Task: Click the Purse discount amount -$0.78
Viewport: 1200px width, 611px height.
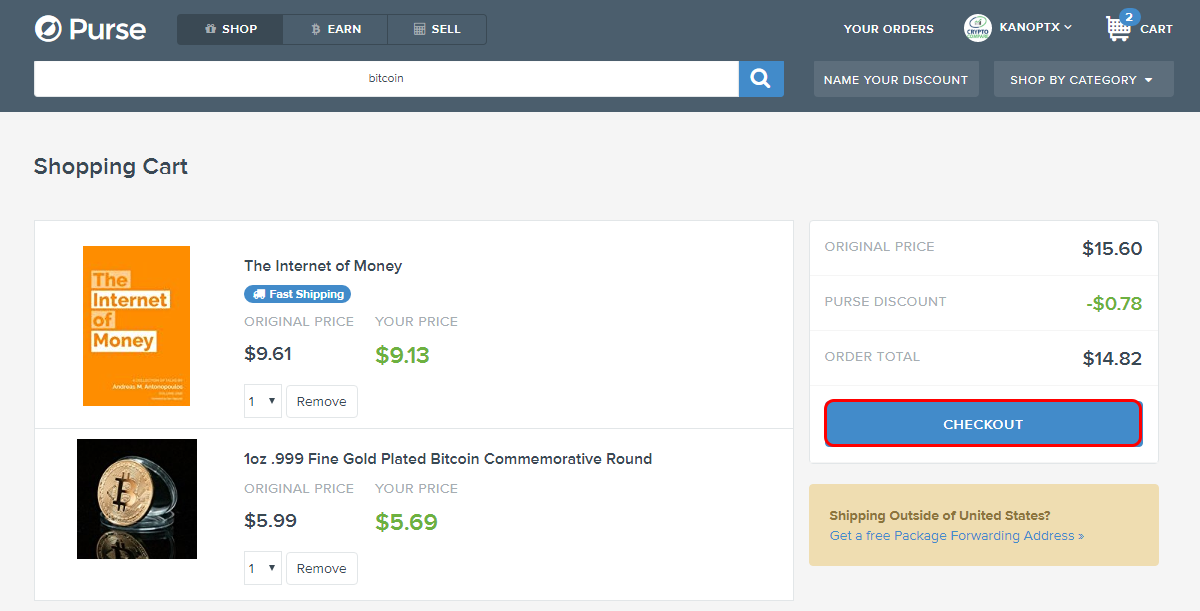Action: point(1114,304)
